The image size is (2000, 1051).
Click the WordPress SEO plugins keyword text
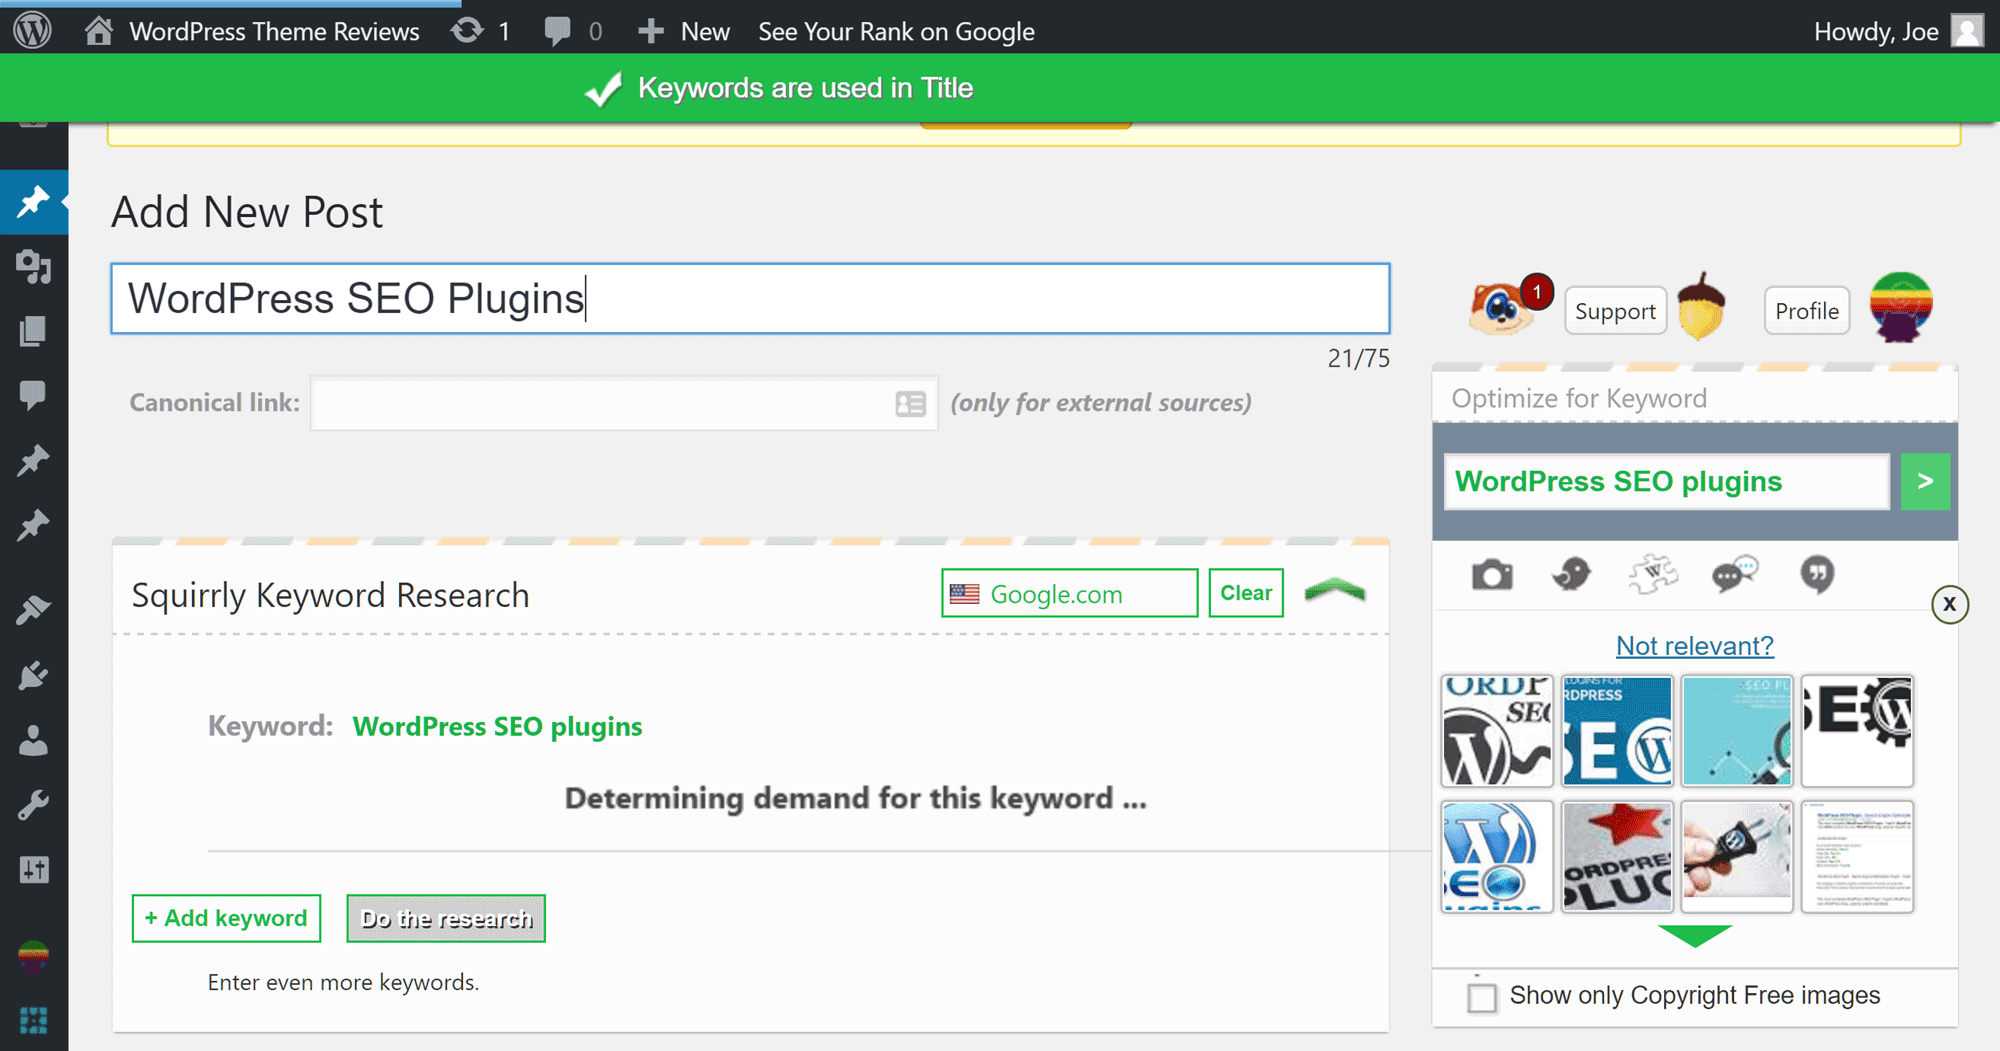(497, 726)
